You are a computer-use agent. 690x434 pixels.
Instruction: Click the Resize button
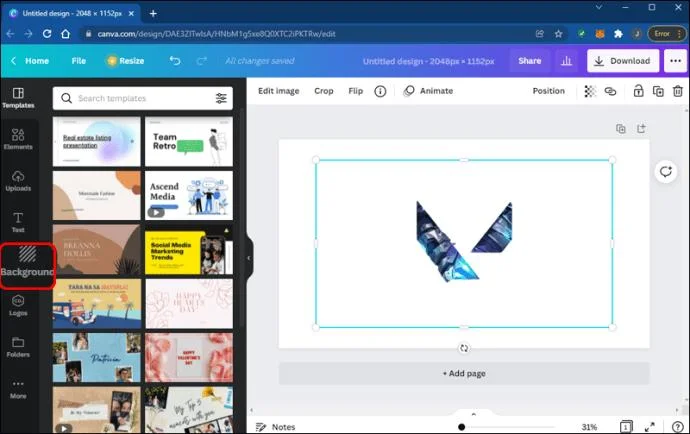coord(125,61)
